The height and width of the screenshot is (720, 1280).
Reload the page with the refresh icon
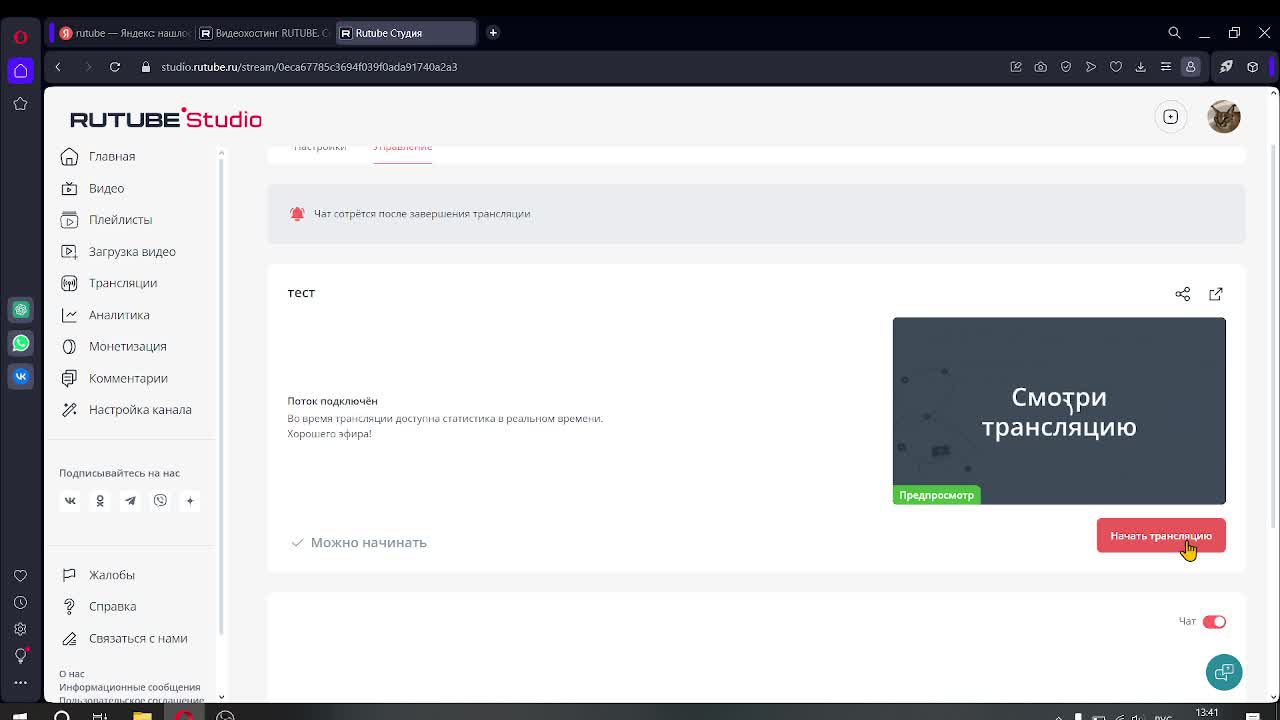(115, 67)
